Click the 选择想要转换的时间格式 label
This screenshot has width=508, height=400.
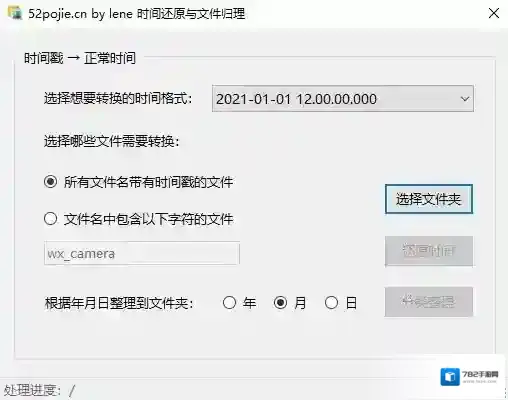click(118, 98)
